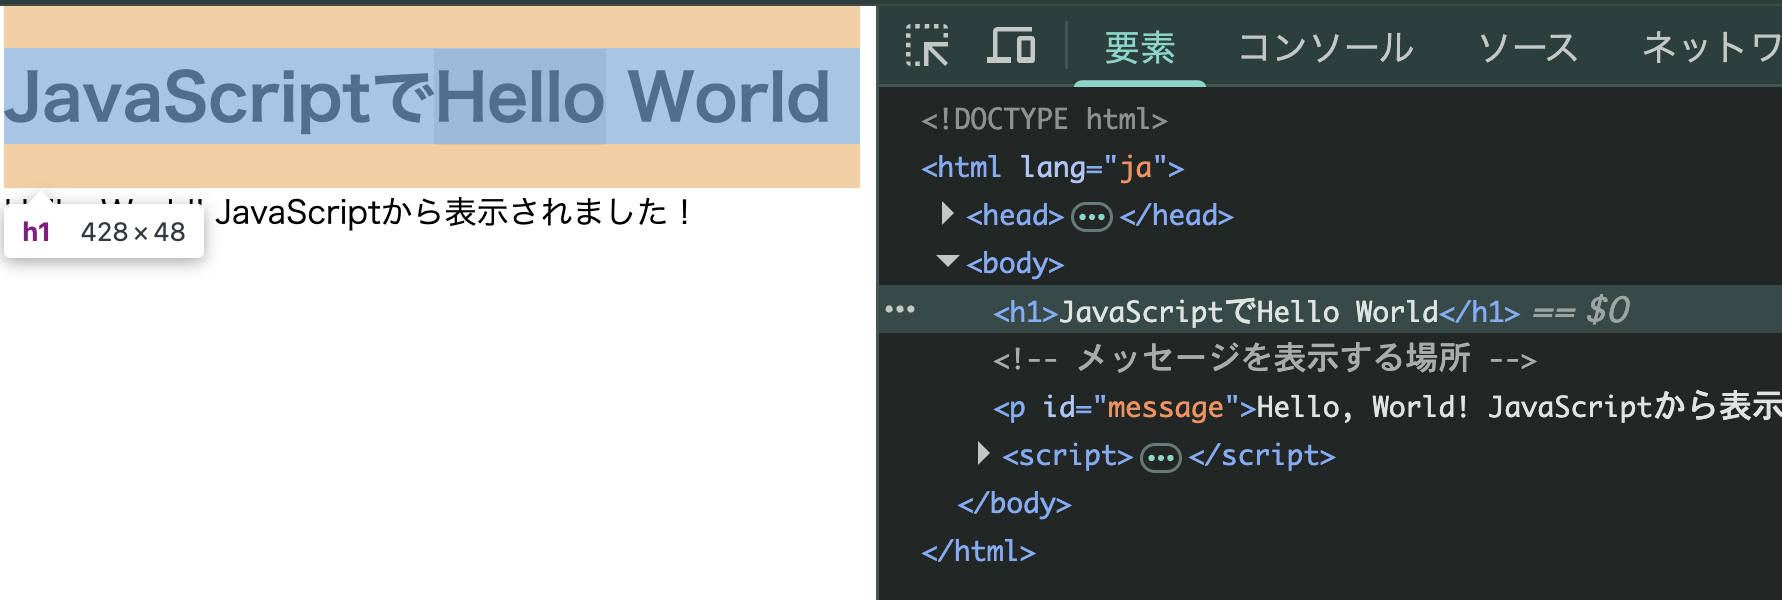Switch to the 要素 tab
Image resolution: width=1782 pixels, height=600 pixels.
(1140, 47)
